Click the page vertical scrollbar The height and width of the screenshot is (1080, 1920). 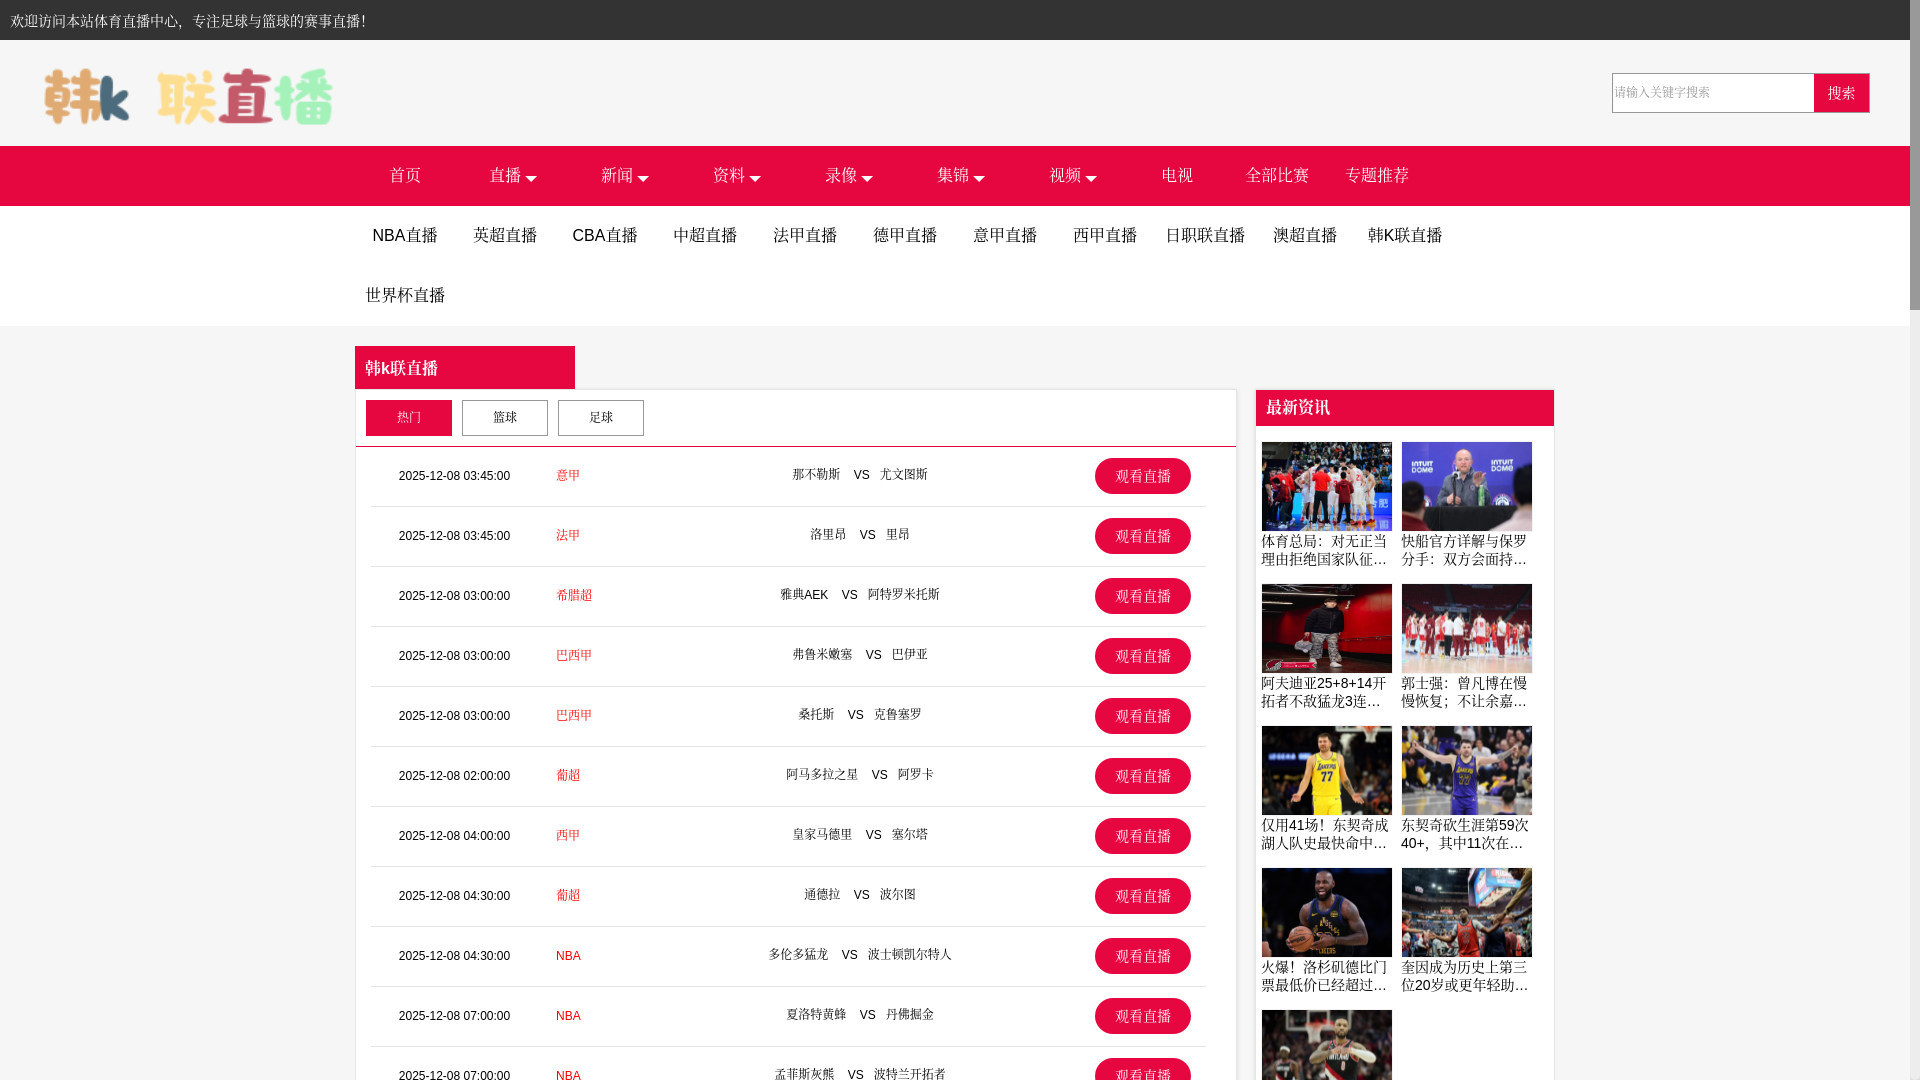1914,155
